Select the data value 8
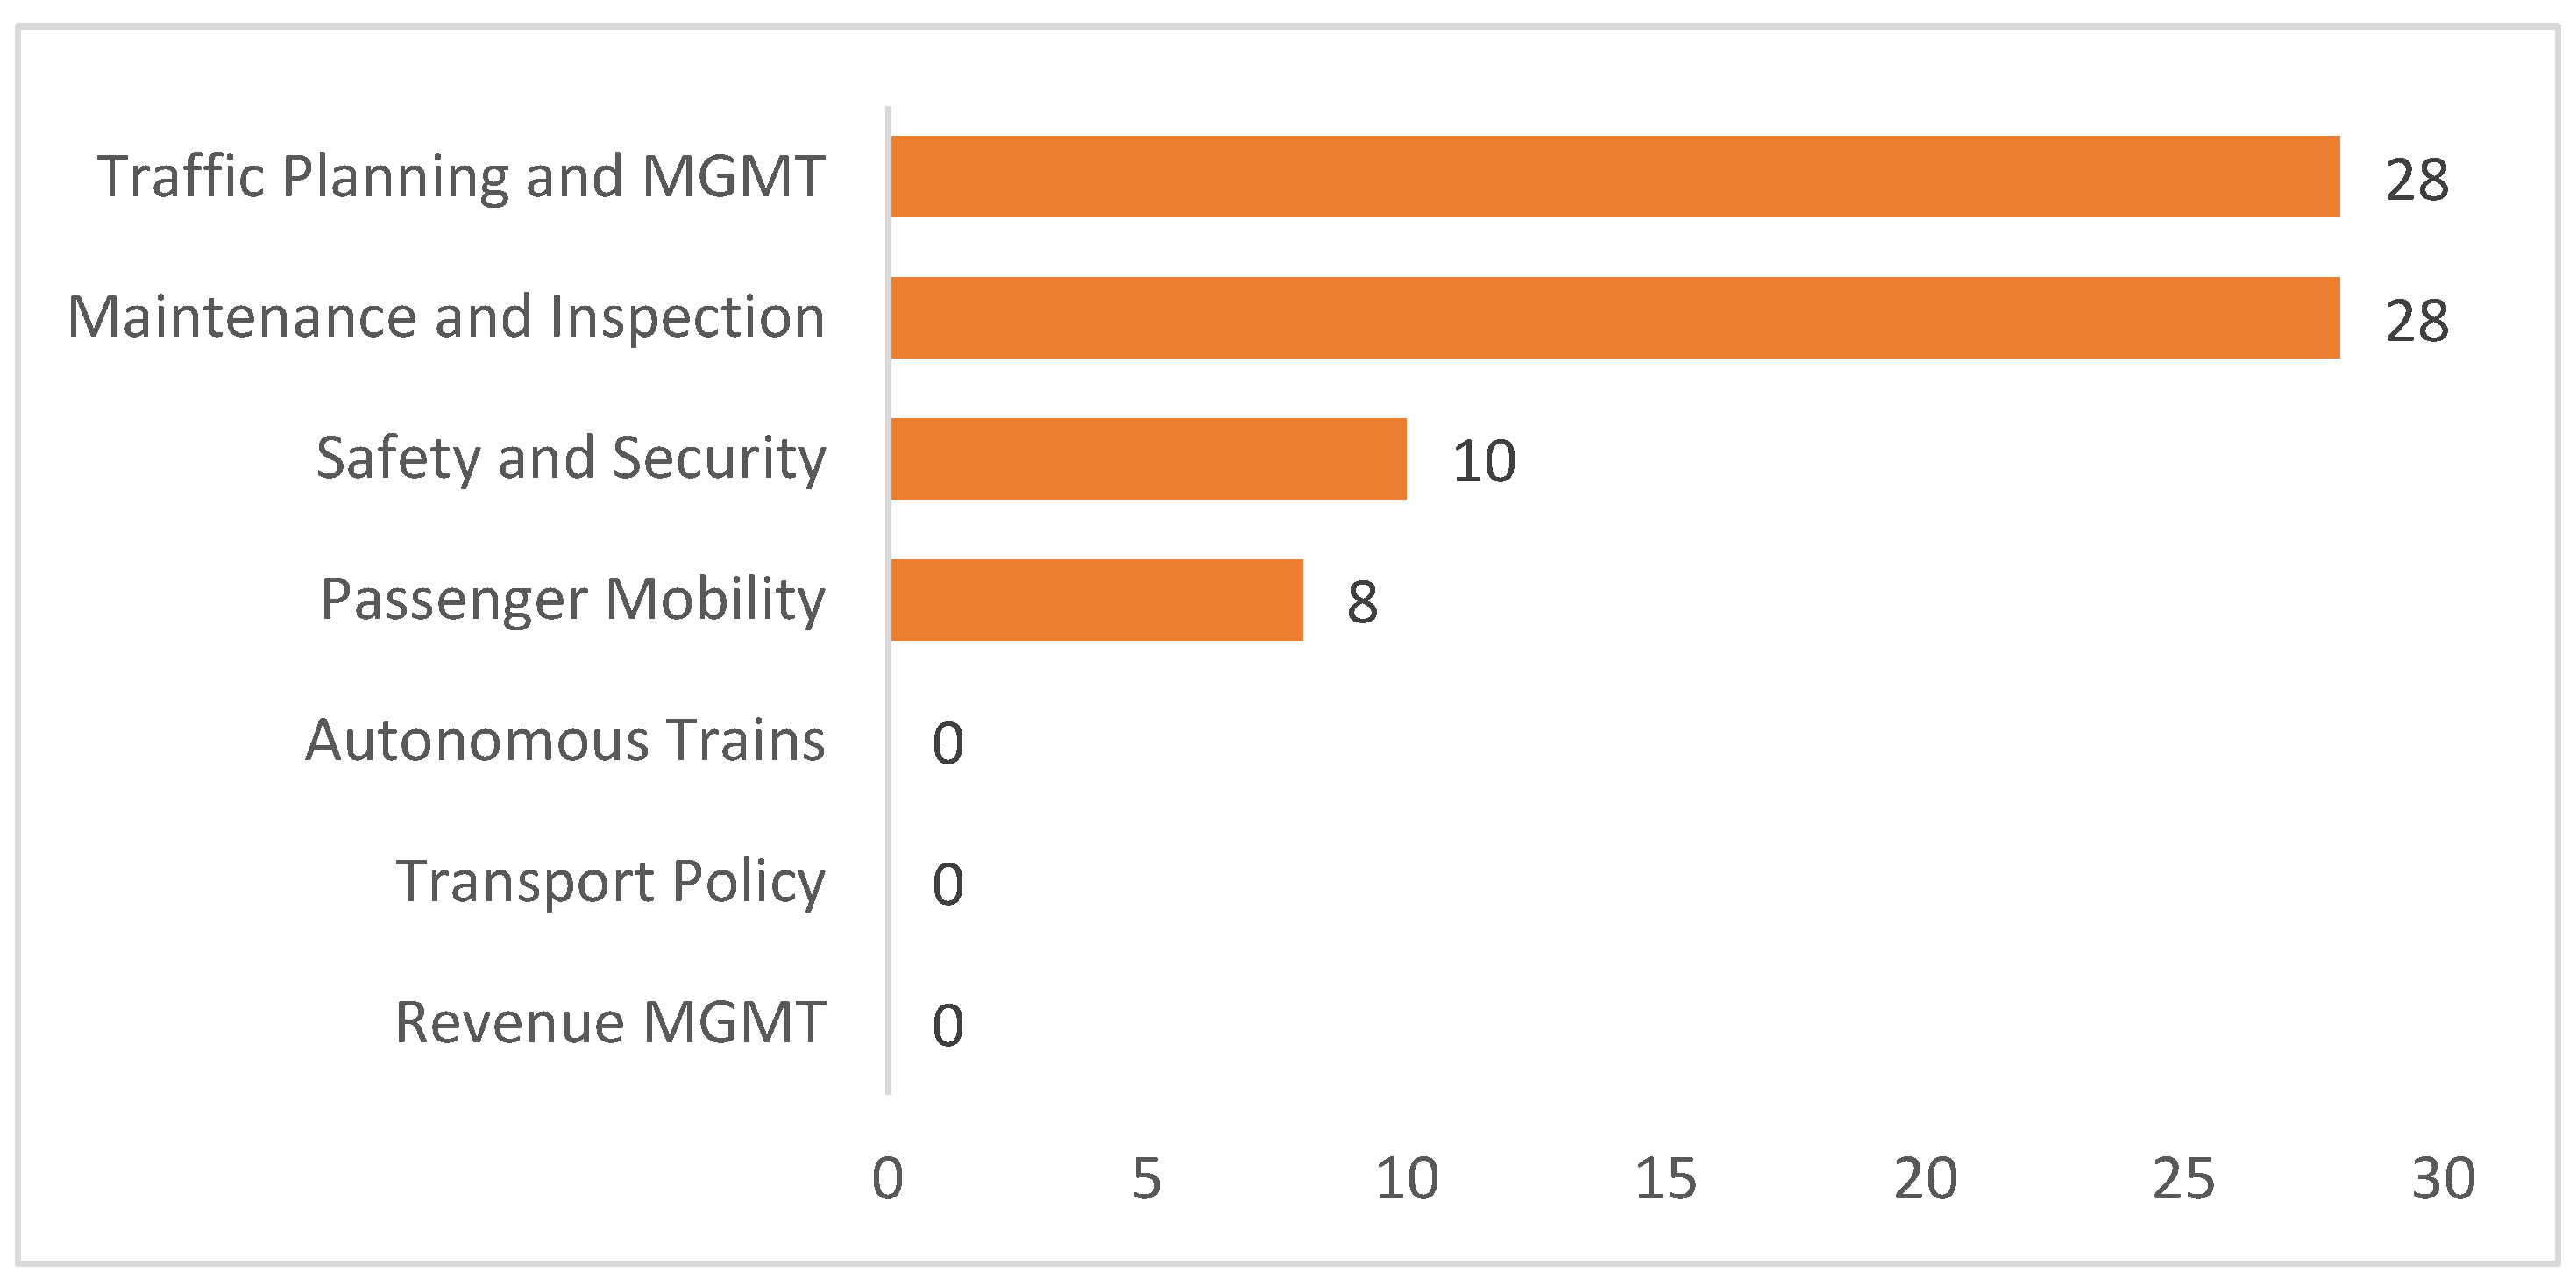 point(1362,603)
